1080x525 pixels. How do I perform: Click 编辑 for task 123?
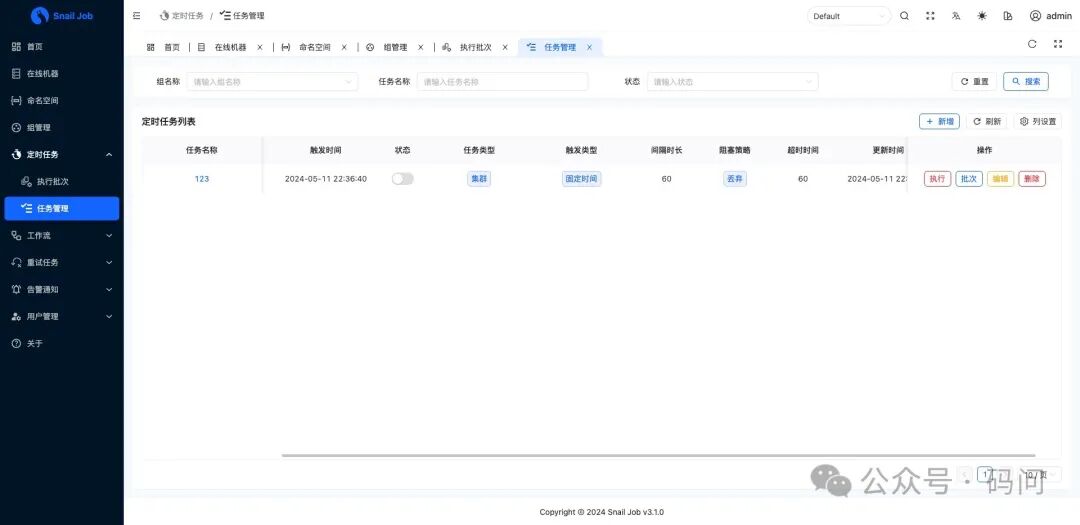tap(1000, 178)
